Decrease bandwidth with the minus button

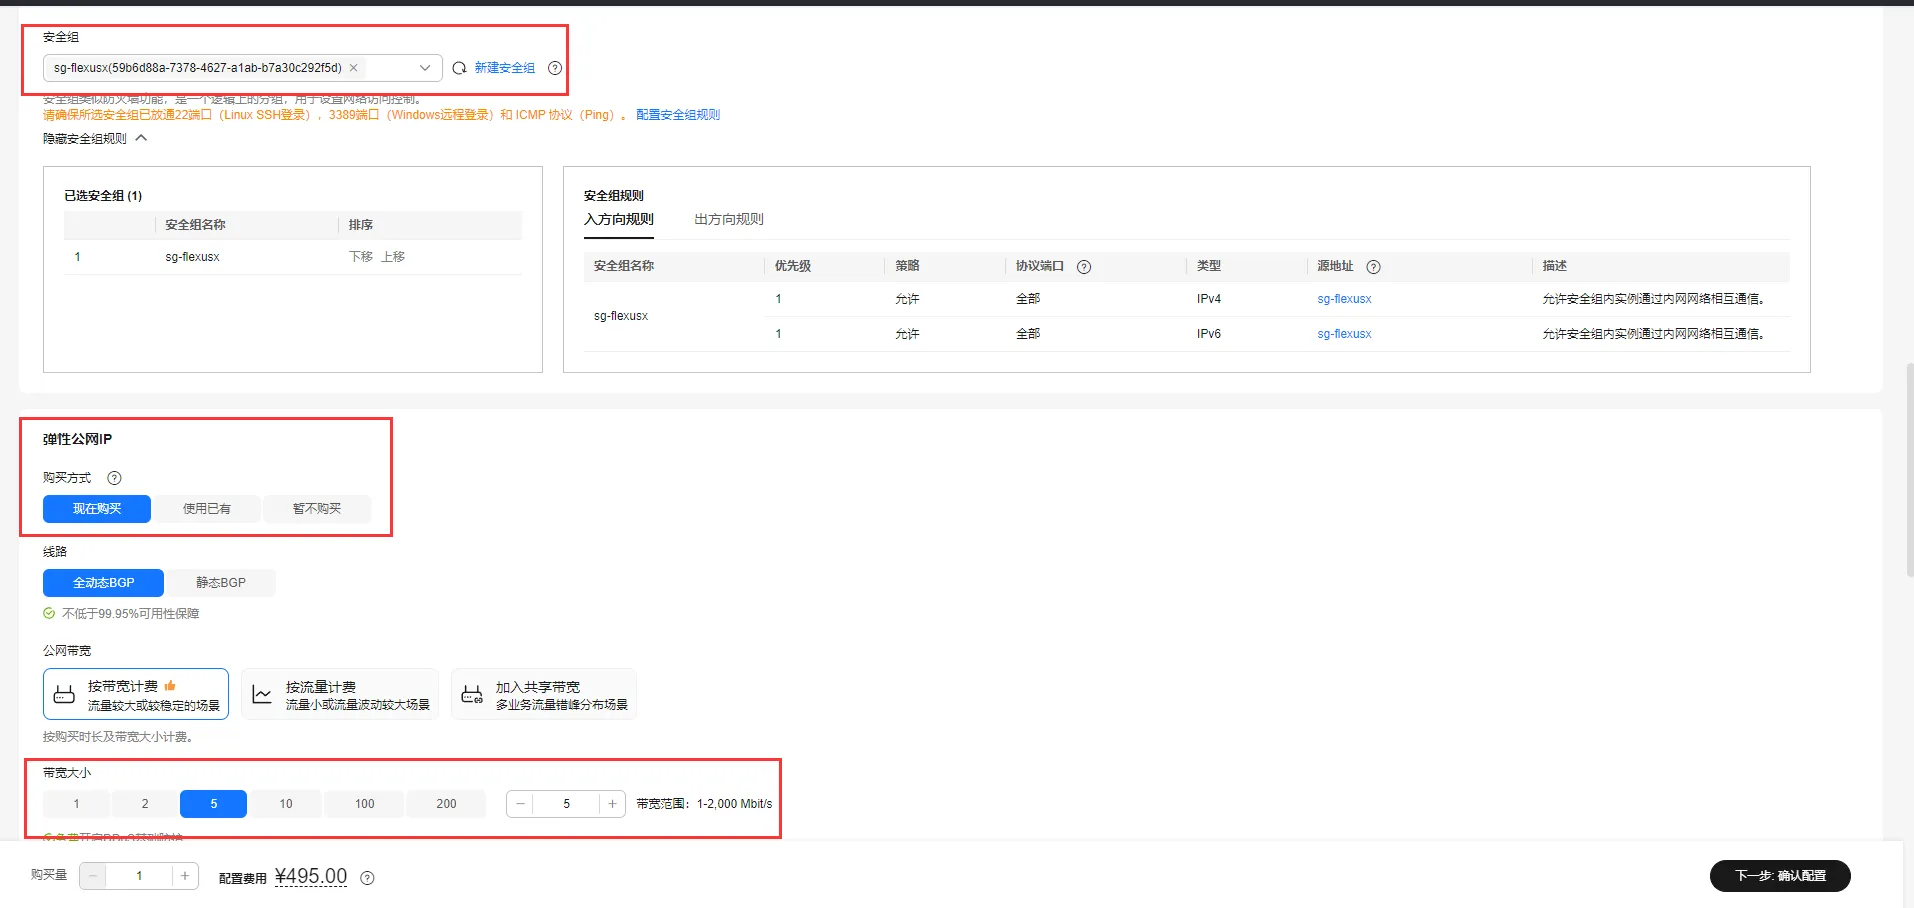click(x=520, y=804)
